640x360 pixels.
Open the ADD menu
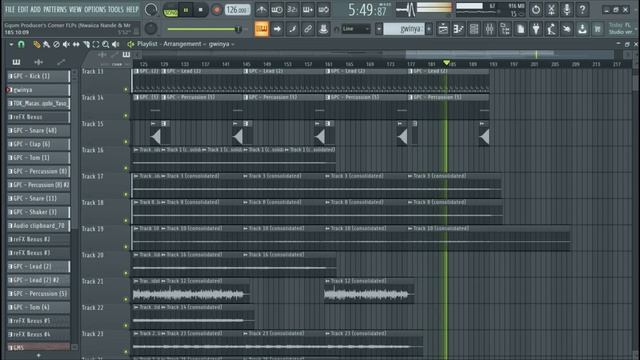[36, 9]
